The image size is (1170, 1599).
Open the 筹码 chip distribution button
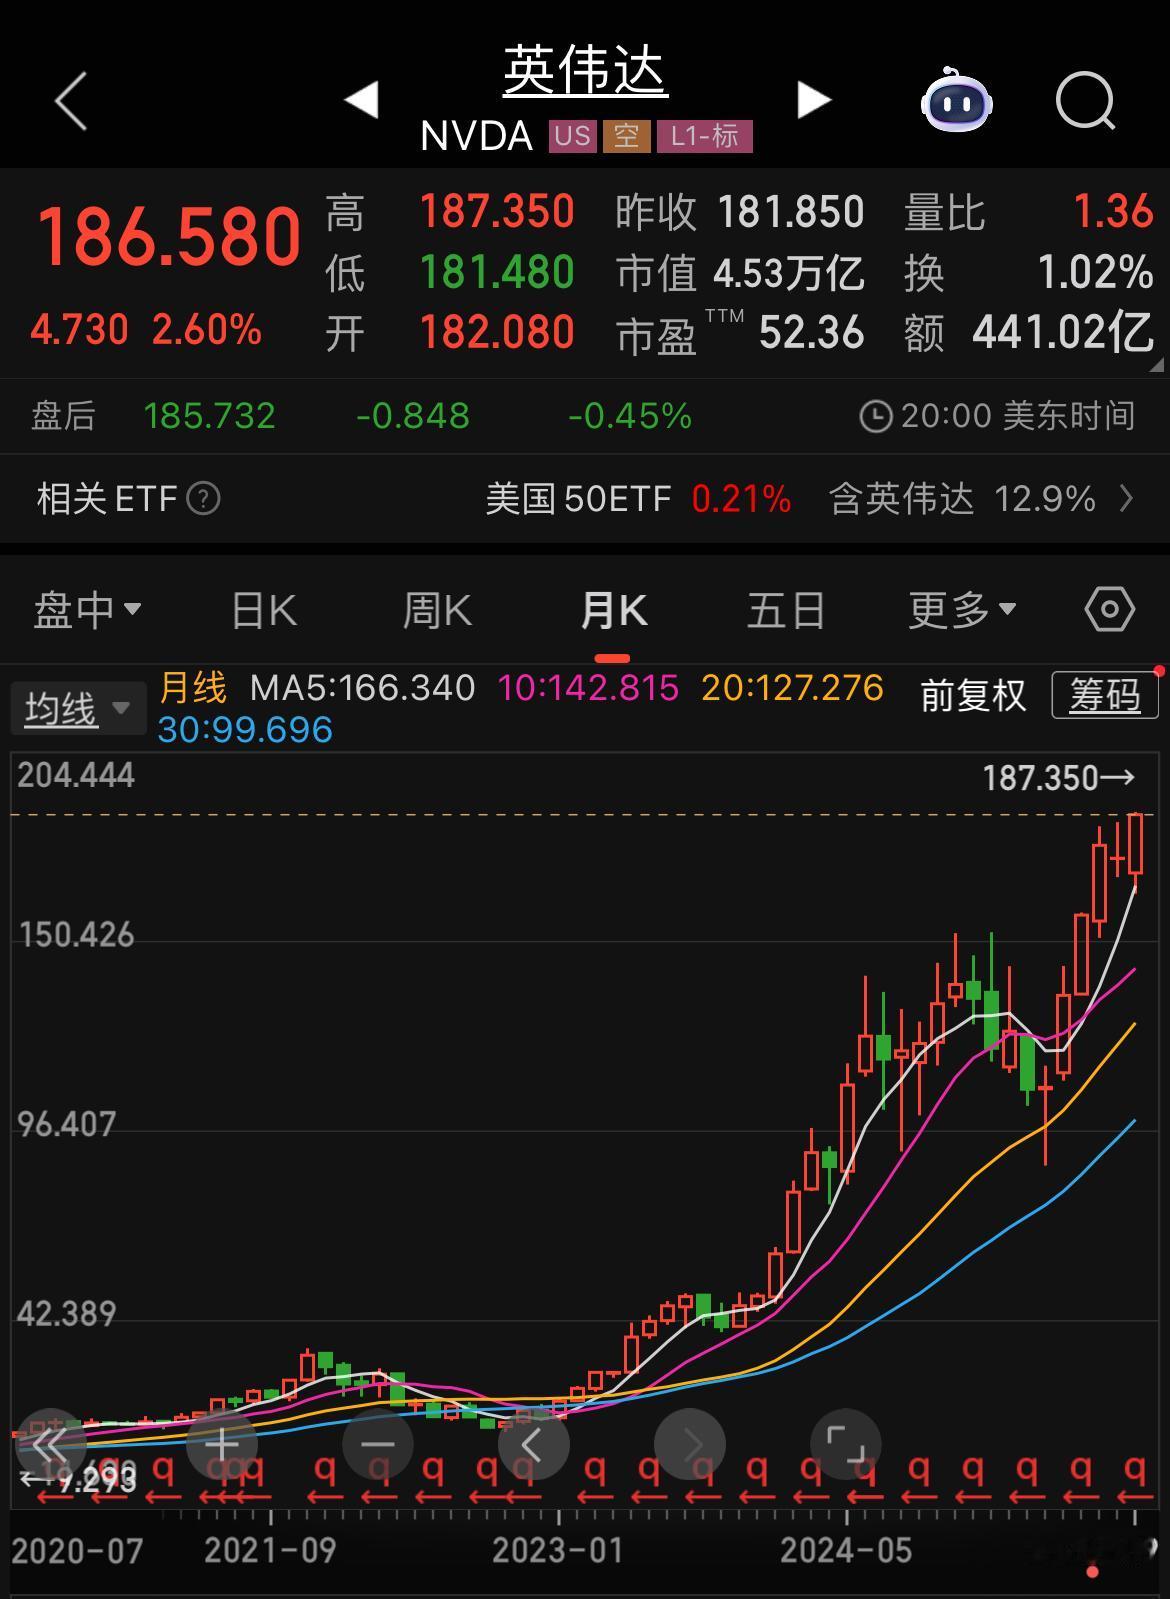1105,695
